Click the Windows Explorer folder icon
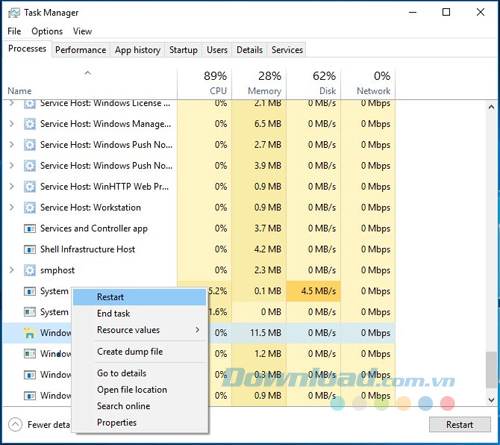Image resolution: width=500 pixels, height=445 pixels. (x=30, y=333)
